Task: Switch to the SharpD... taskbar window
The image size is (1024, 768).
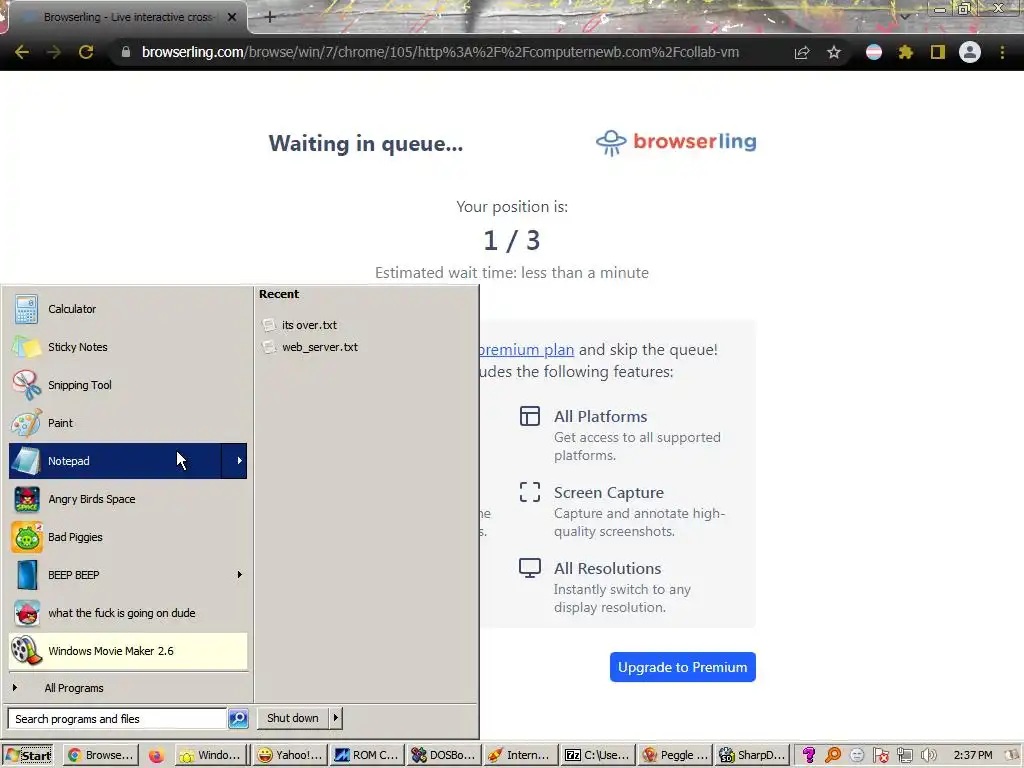Action: pyautogui.click(x=752, y=755)
